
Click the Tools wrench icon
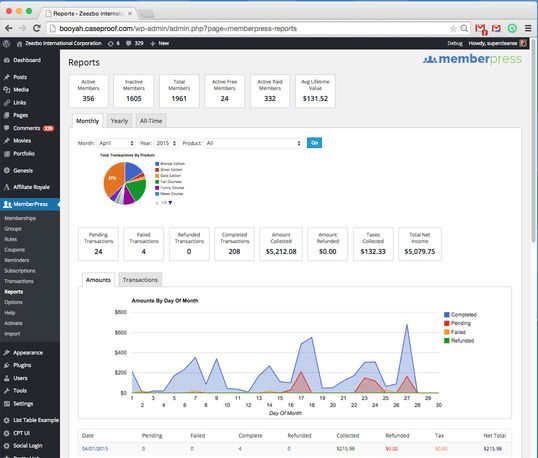[7, 391]
